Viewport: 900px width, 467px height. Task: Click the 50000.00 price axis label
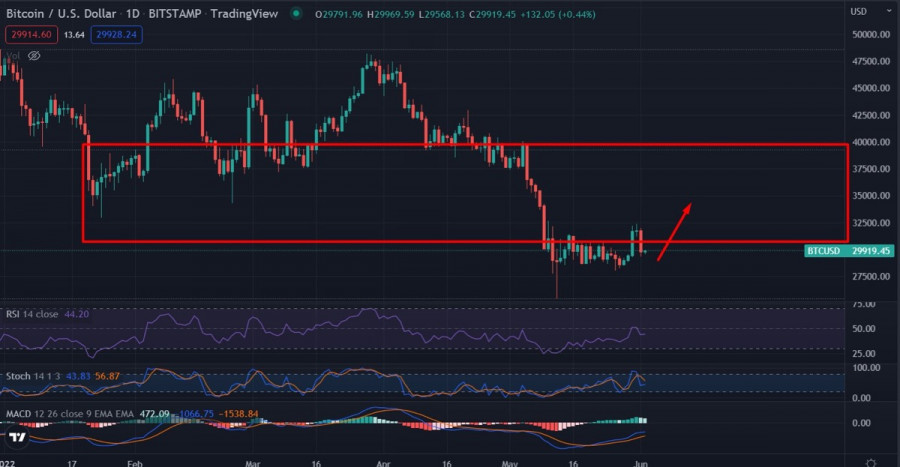click(x=871, y=34)
